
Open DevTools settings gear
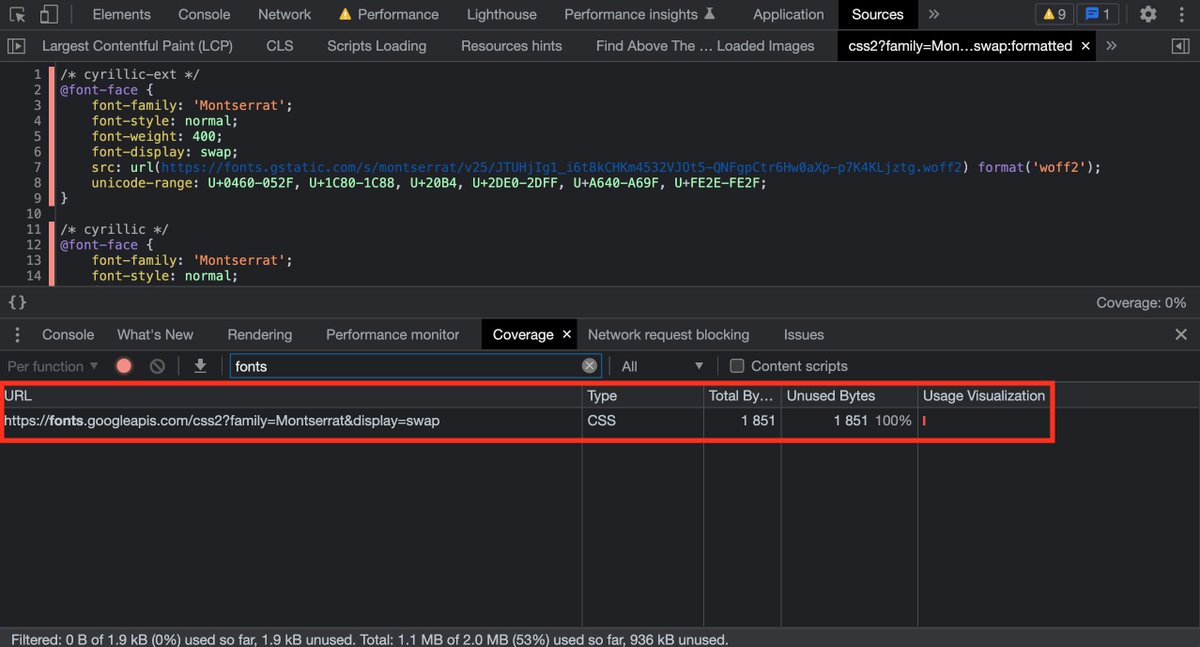pos(1148,14)
